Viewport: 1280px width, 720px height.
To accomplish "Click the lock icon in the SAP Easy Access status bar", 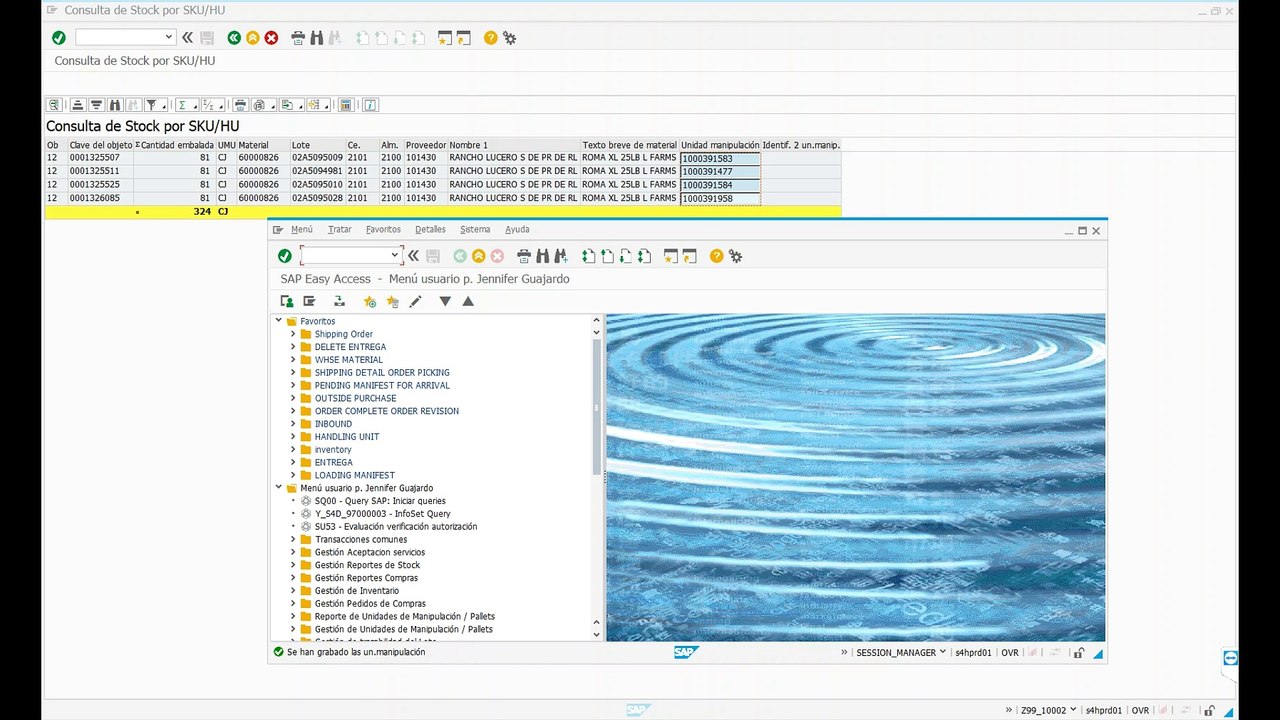I will pos(1079,653).
